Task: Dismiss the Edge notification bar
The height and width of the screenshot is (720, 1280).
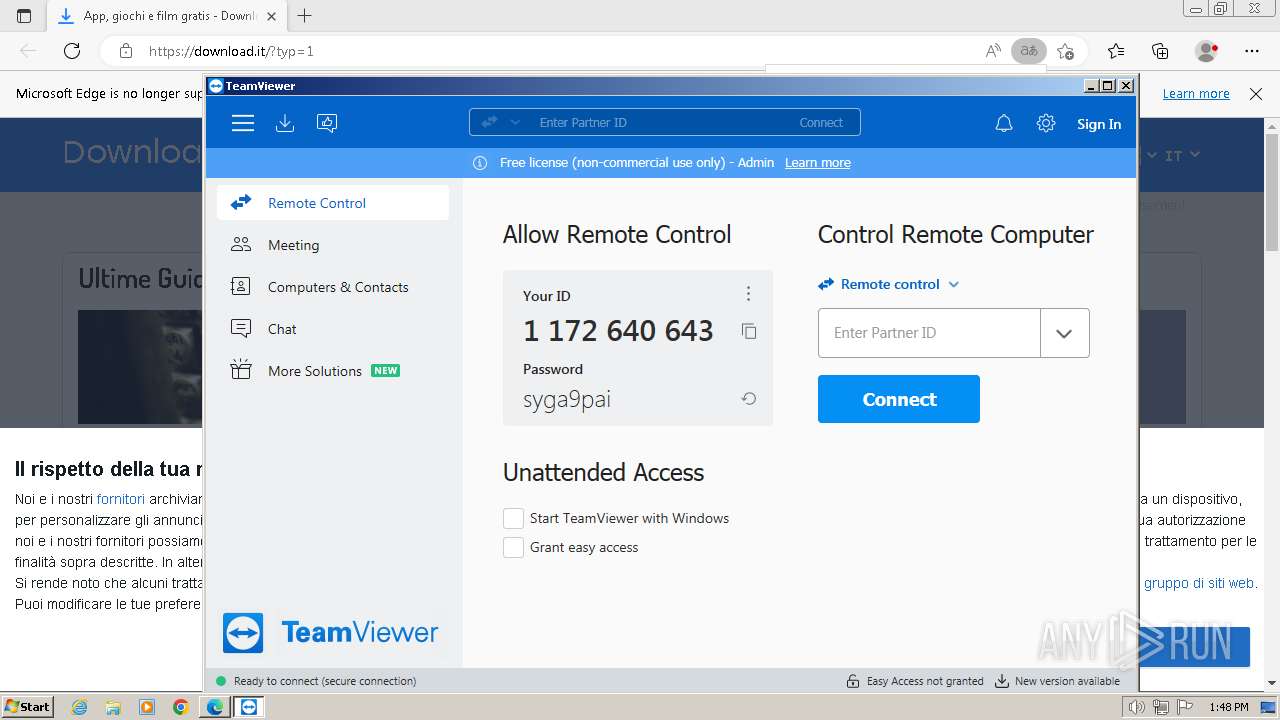Action: point(1256,94)
